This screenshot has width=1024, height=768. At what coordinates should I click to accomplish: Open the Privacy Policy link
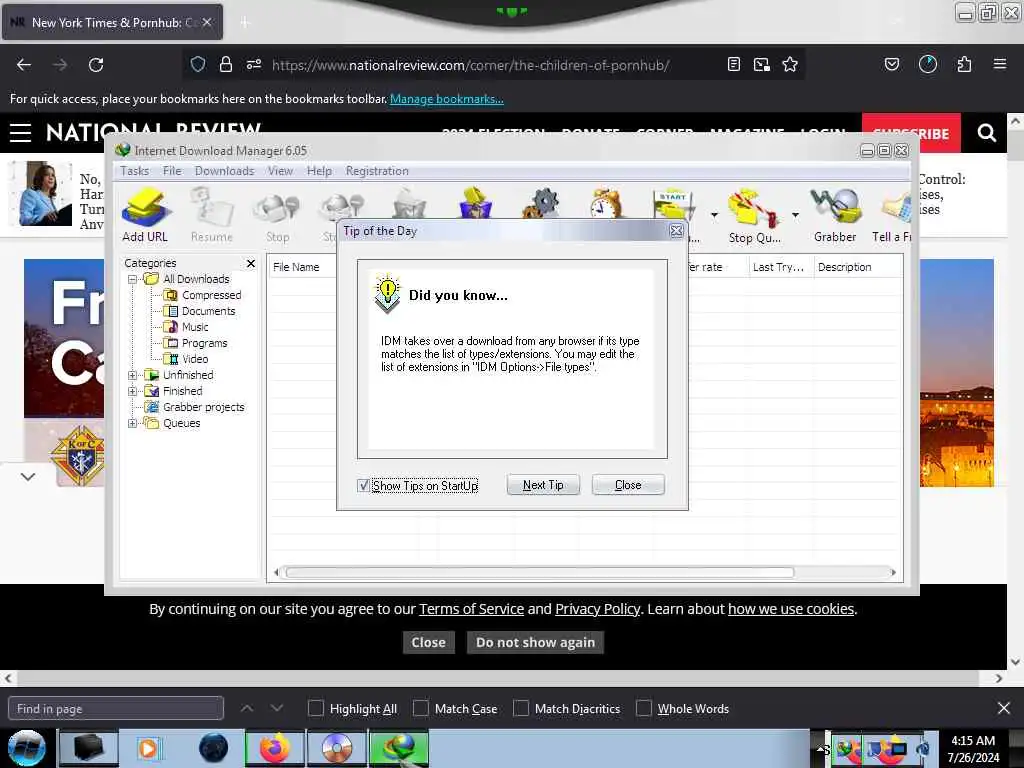point(598,609)
